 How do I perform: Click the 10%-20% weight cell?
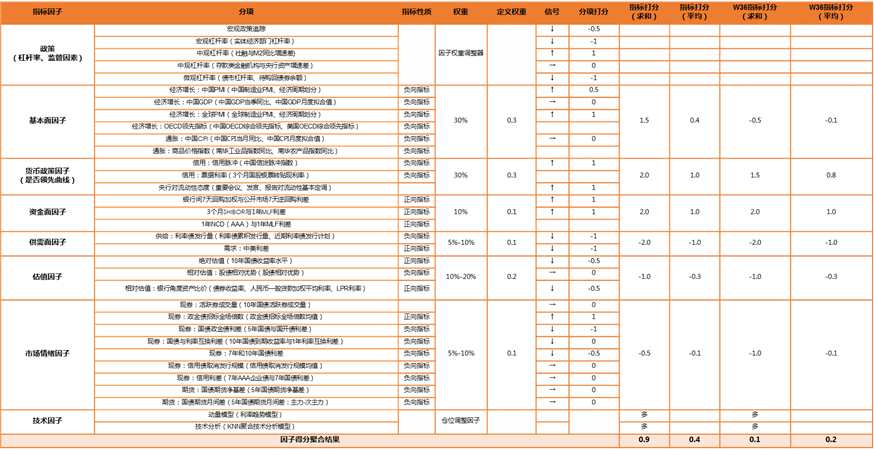pos(460,277)
